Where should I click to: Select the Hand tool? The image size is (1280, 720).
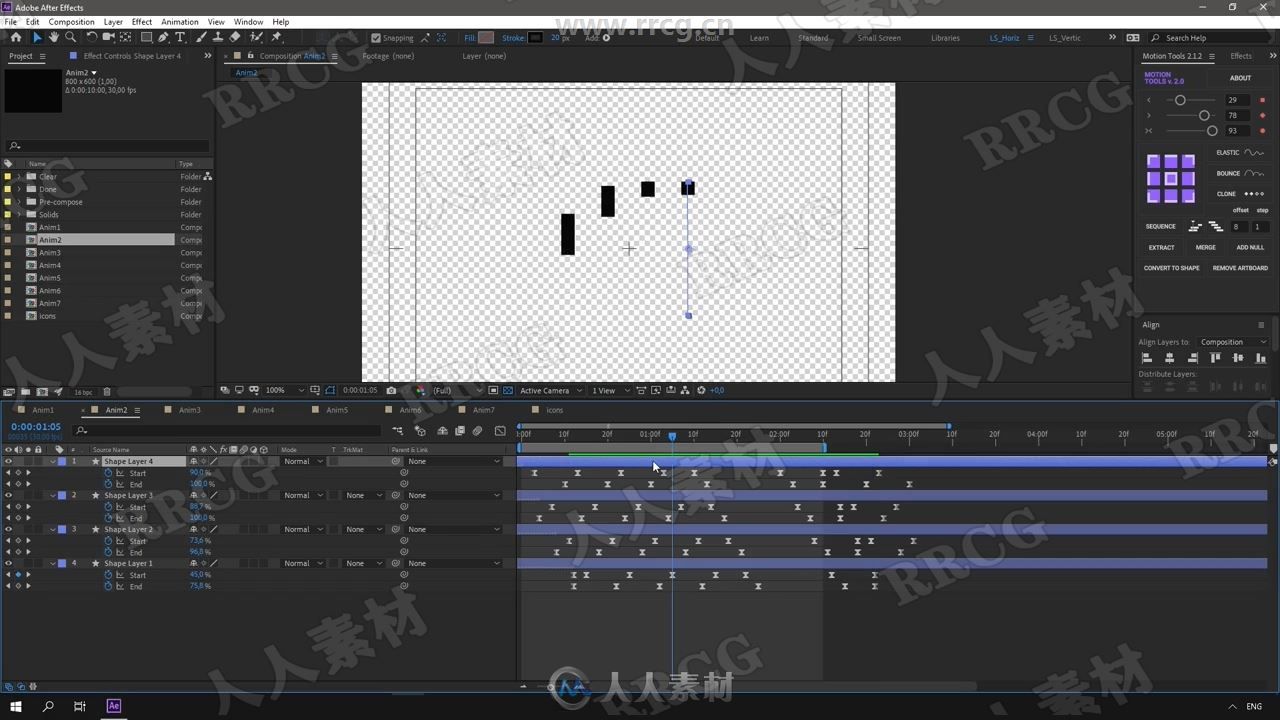click(x=54, y=37)
